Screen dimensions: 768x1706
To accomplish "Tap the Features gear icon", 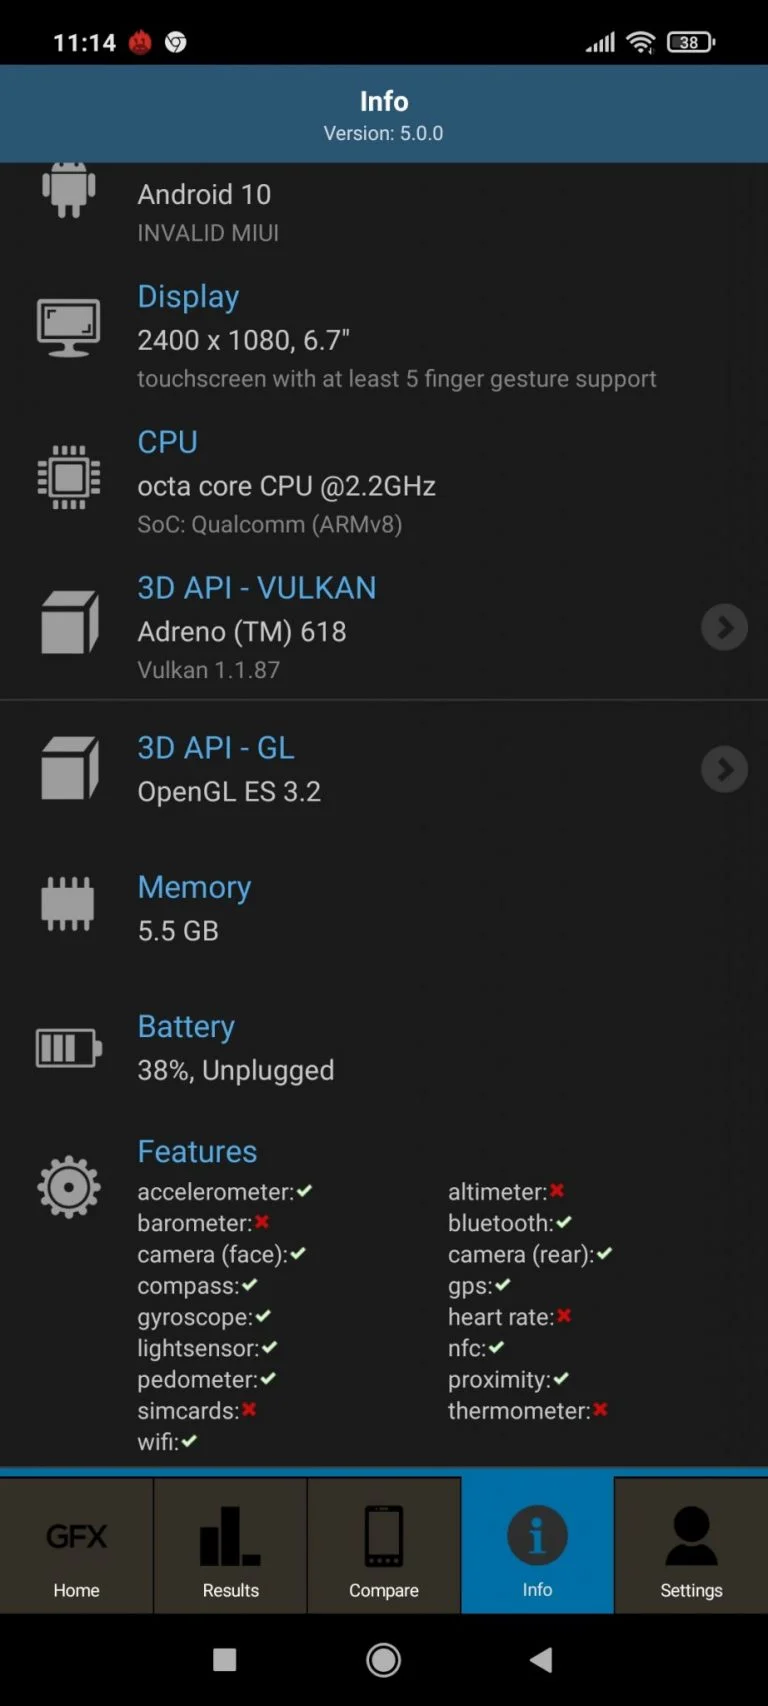I will point(68,1187).
